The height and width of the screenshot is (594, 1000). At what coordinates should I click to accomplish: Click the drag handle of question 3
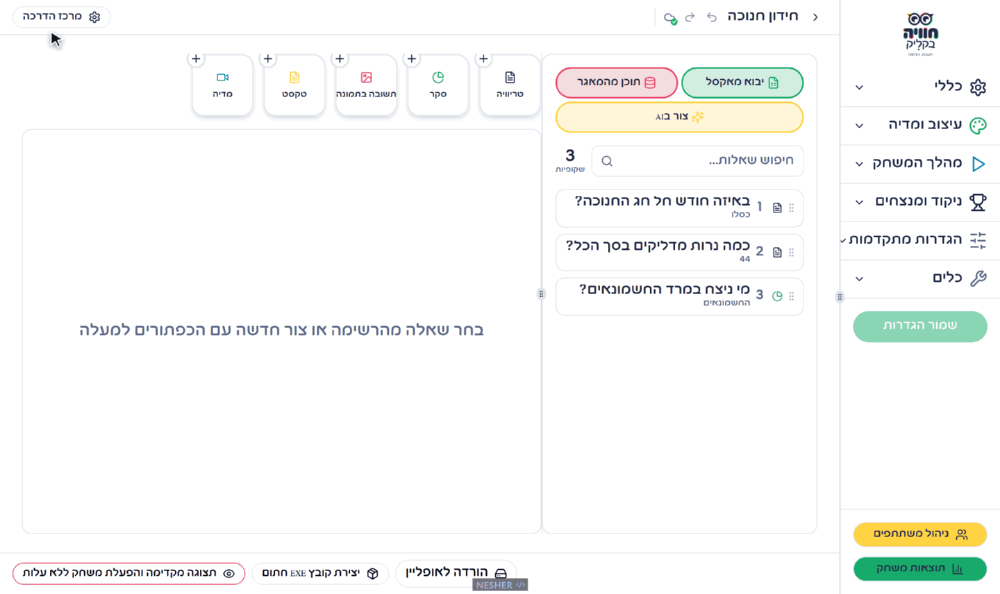791,296
